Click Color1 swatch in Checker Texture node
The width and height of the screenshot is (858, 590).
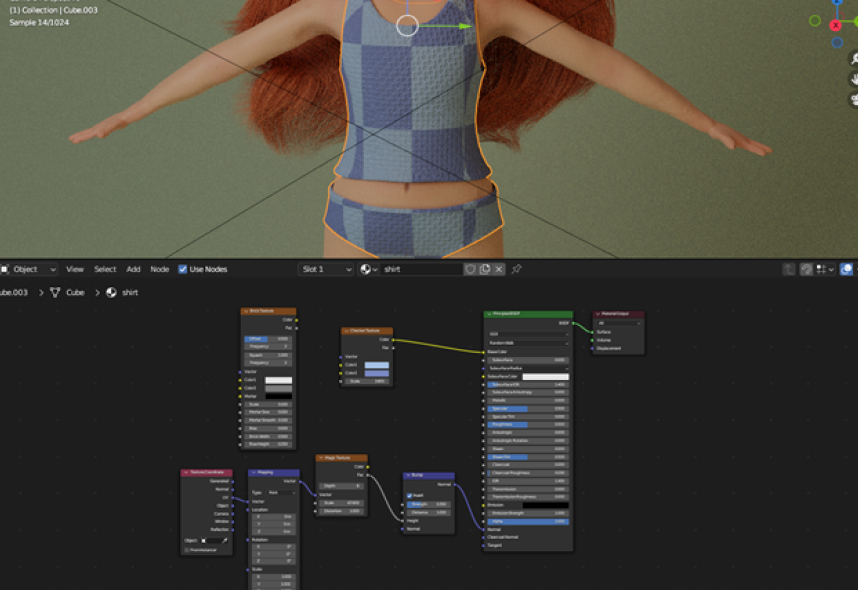coord(377,365)
